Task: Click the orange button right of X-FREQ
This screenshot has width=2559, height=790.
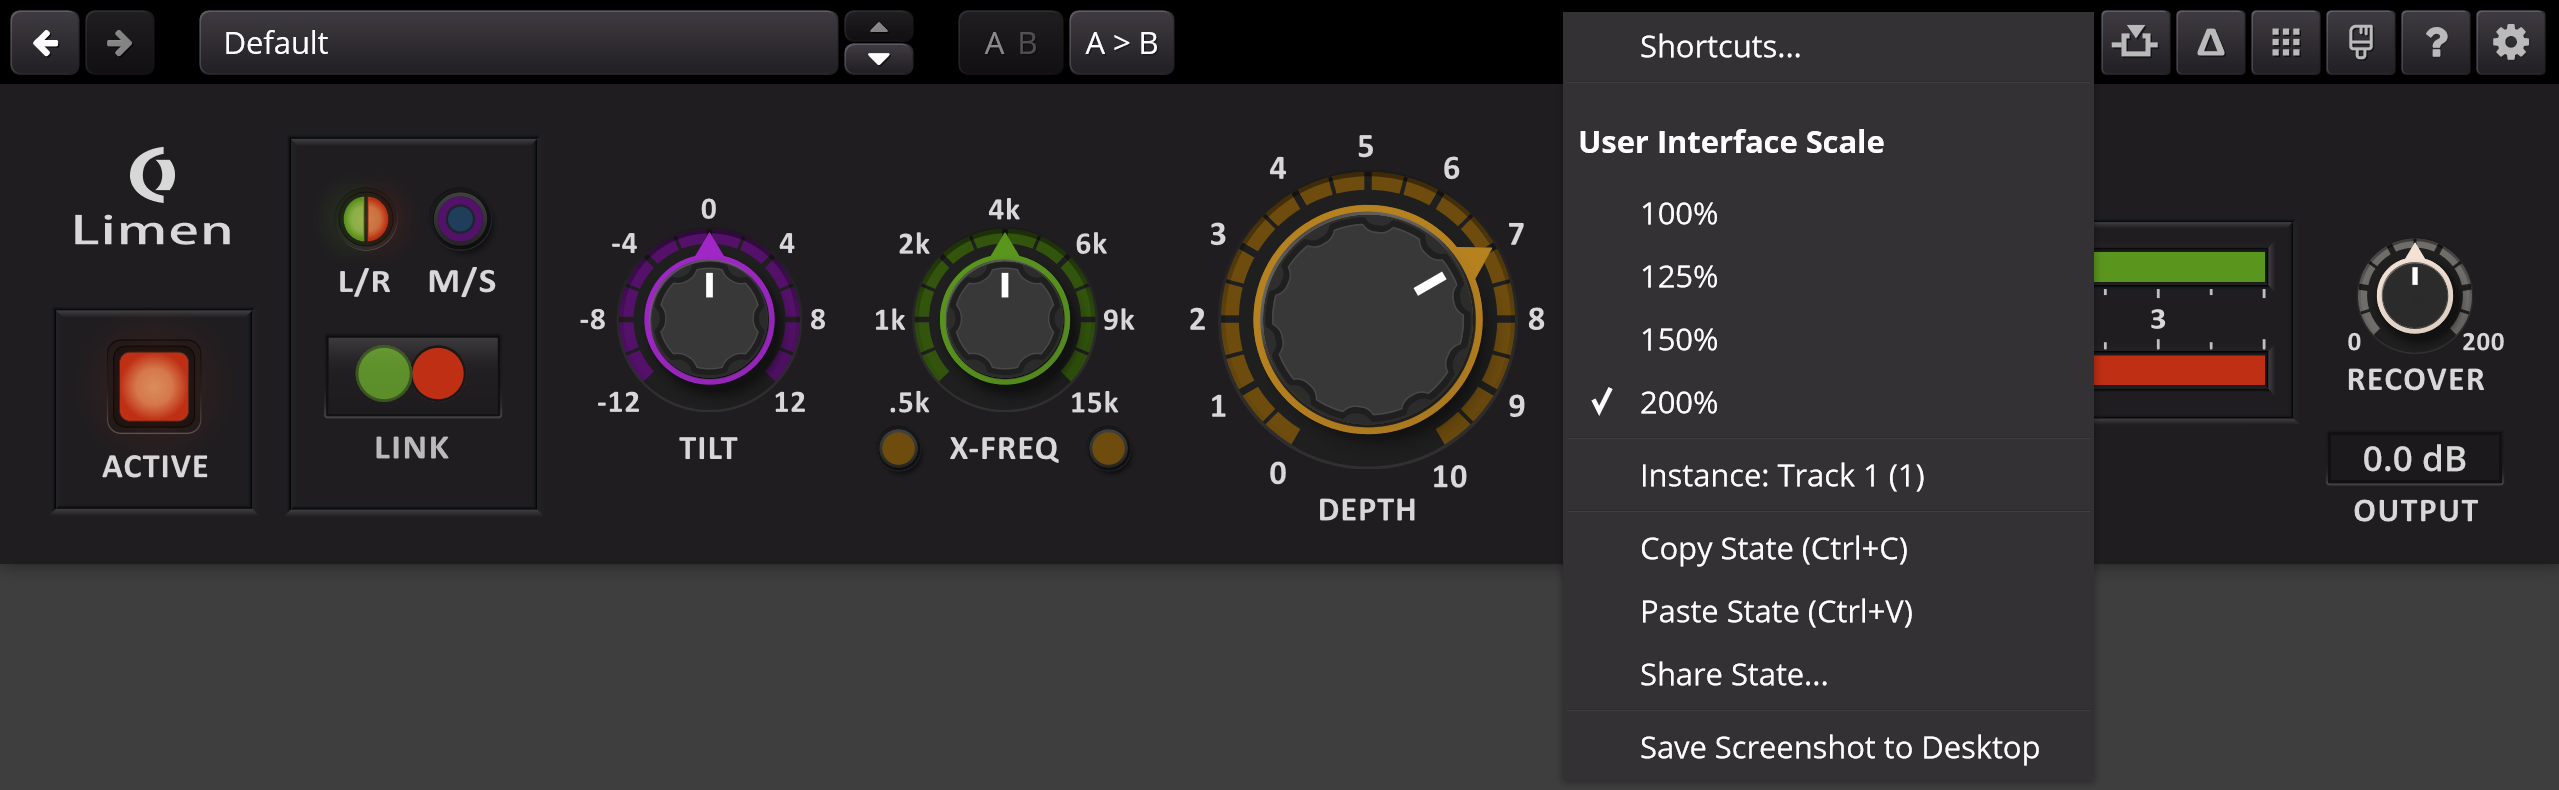Action: click(x=1108, y=449)
